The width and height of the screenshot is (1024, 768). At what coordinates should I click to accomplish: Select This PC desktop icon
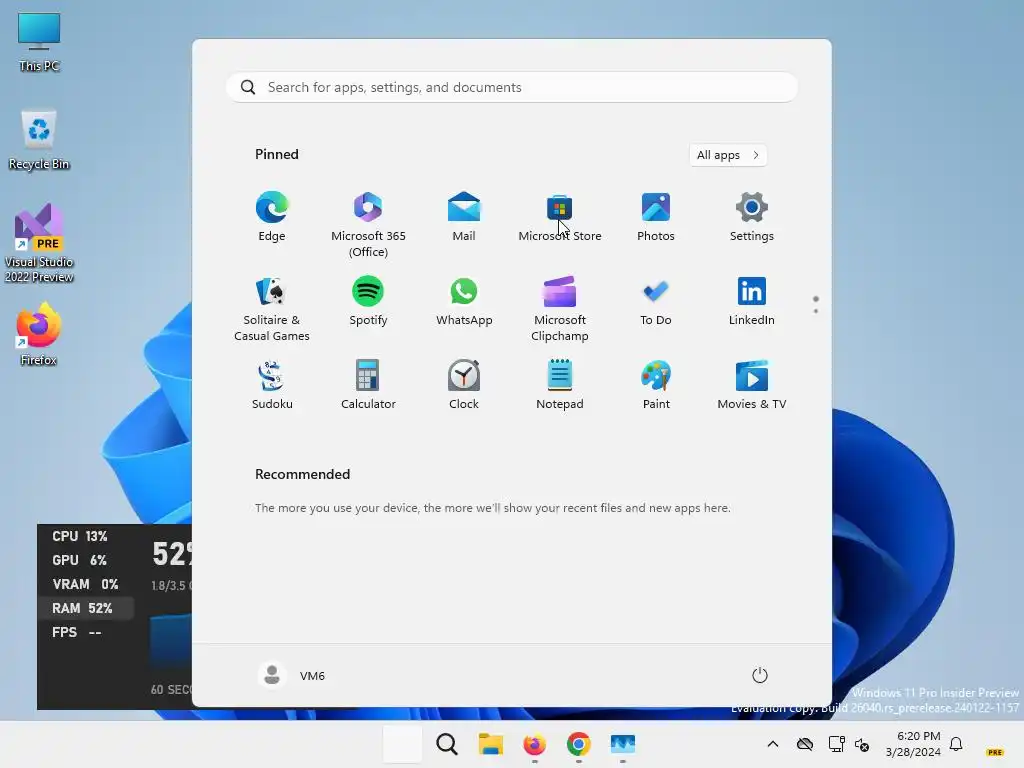click(39, 42)
